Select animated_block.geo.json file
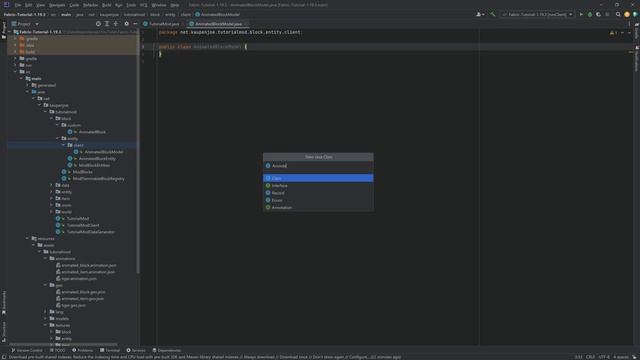Viewport: 640px width, 360px height. tap(83, 291)
